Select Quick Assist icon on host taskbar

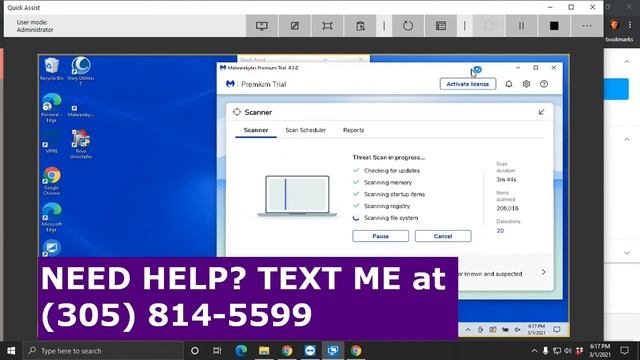[x=333, y=351]
